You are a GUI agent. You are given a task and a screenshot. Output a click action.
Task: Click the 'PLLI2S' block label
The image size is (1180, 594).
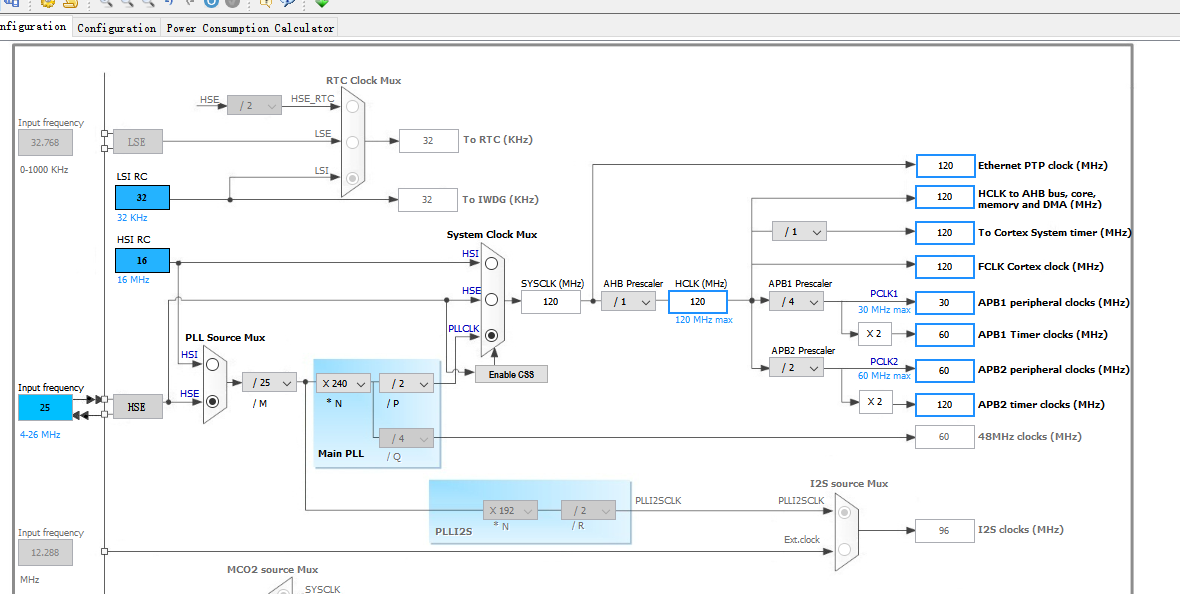click(x=454, y=532)
